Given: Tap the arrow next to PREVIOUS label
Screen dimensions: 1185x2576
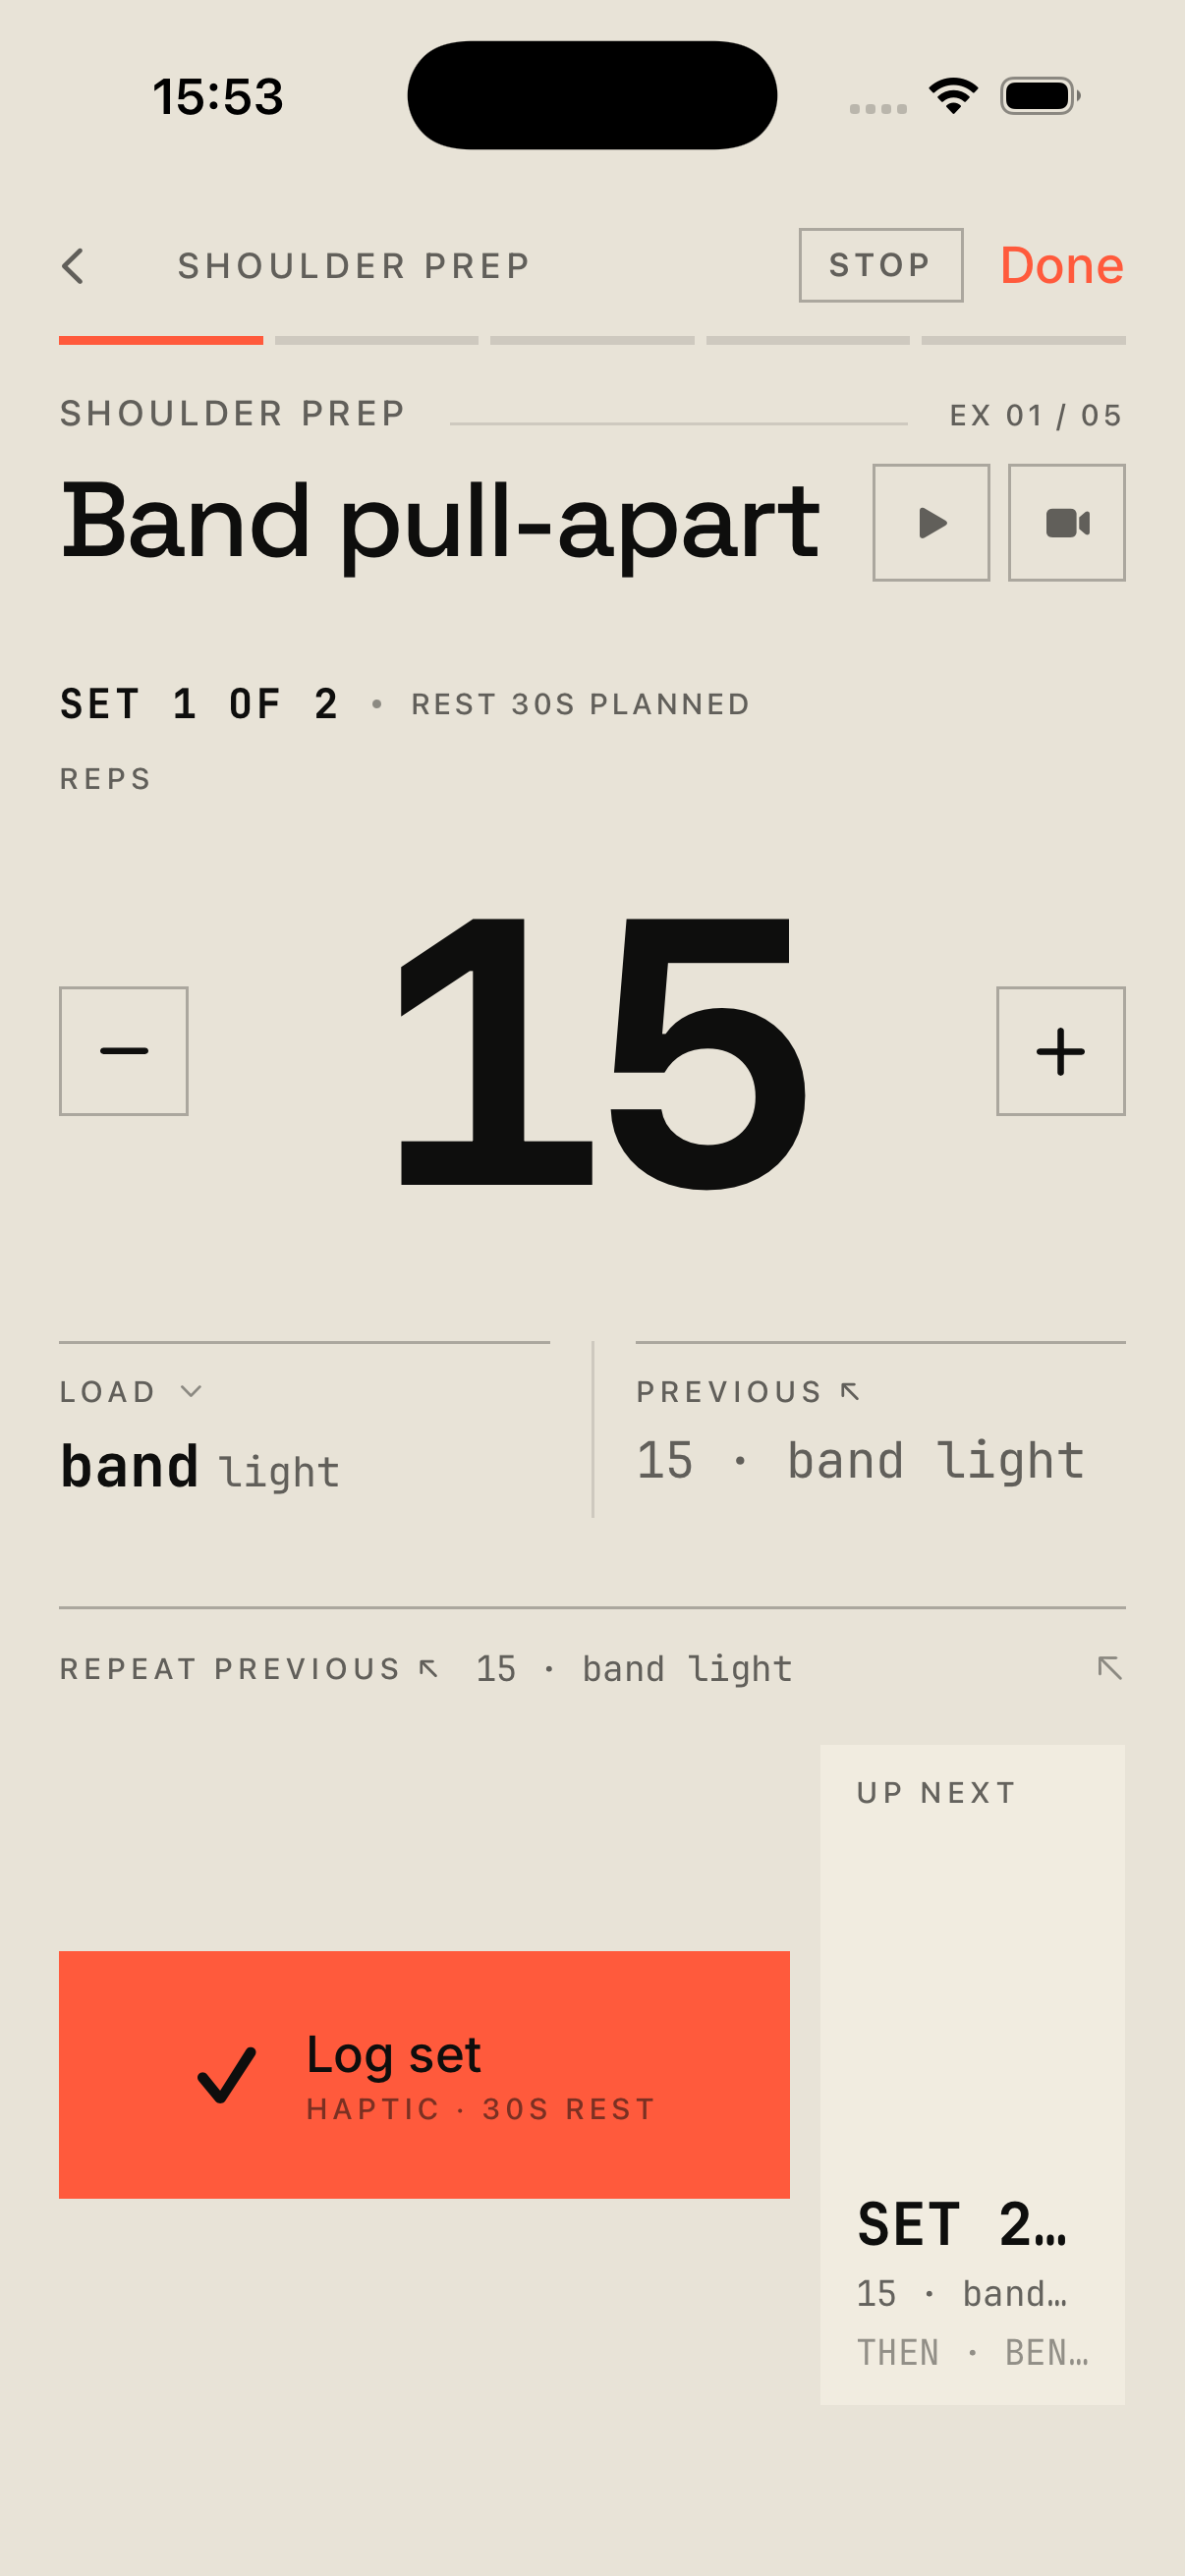Looking at the screenshot, I should [x=848, y=1389].
